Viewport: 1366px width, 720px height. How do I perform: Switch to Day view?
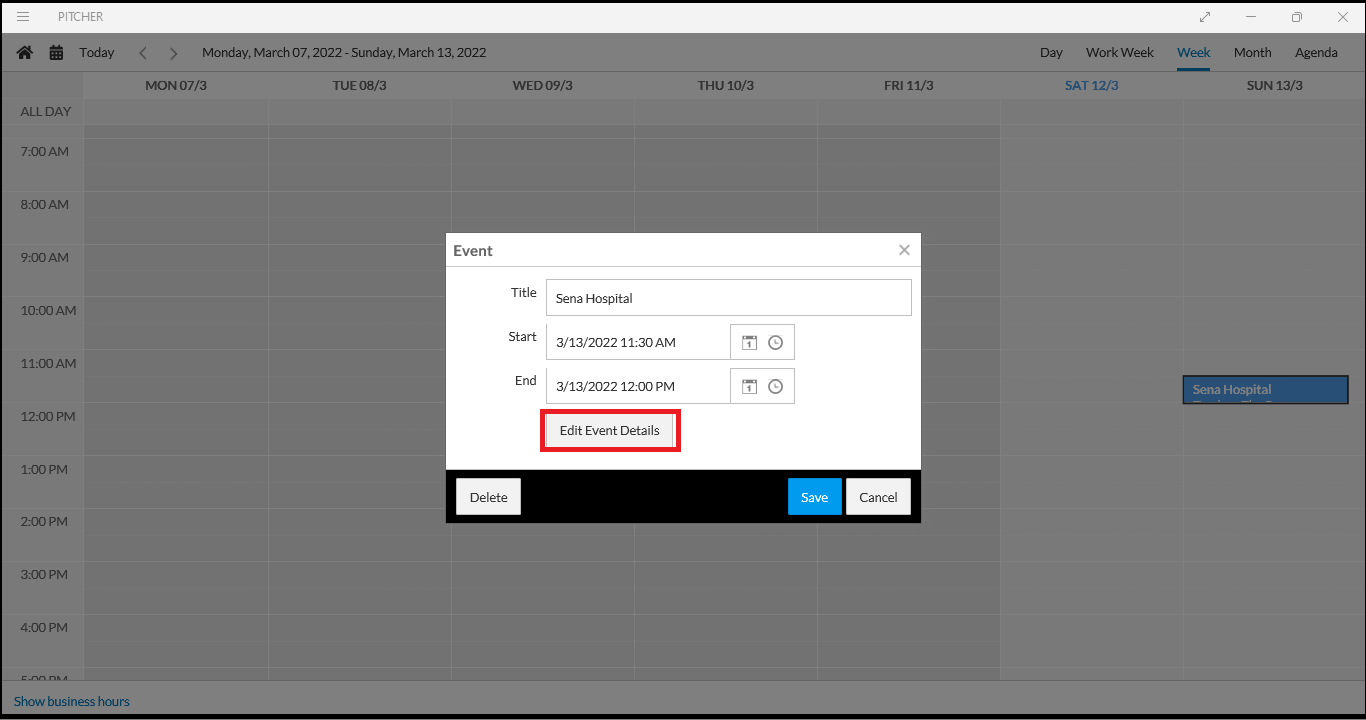pyautogui.click(x=1051, y=53)
